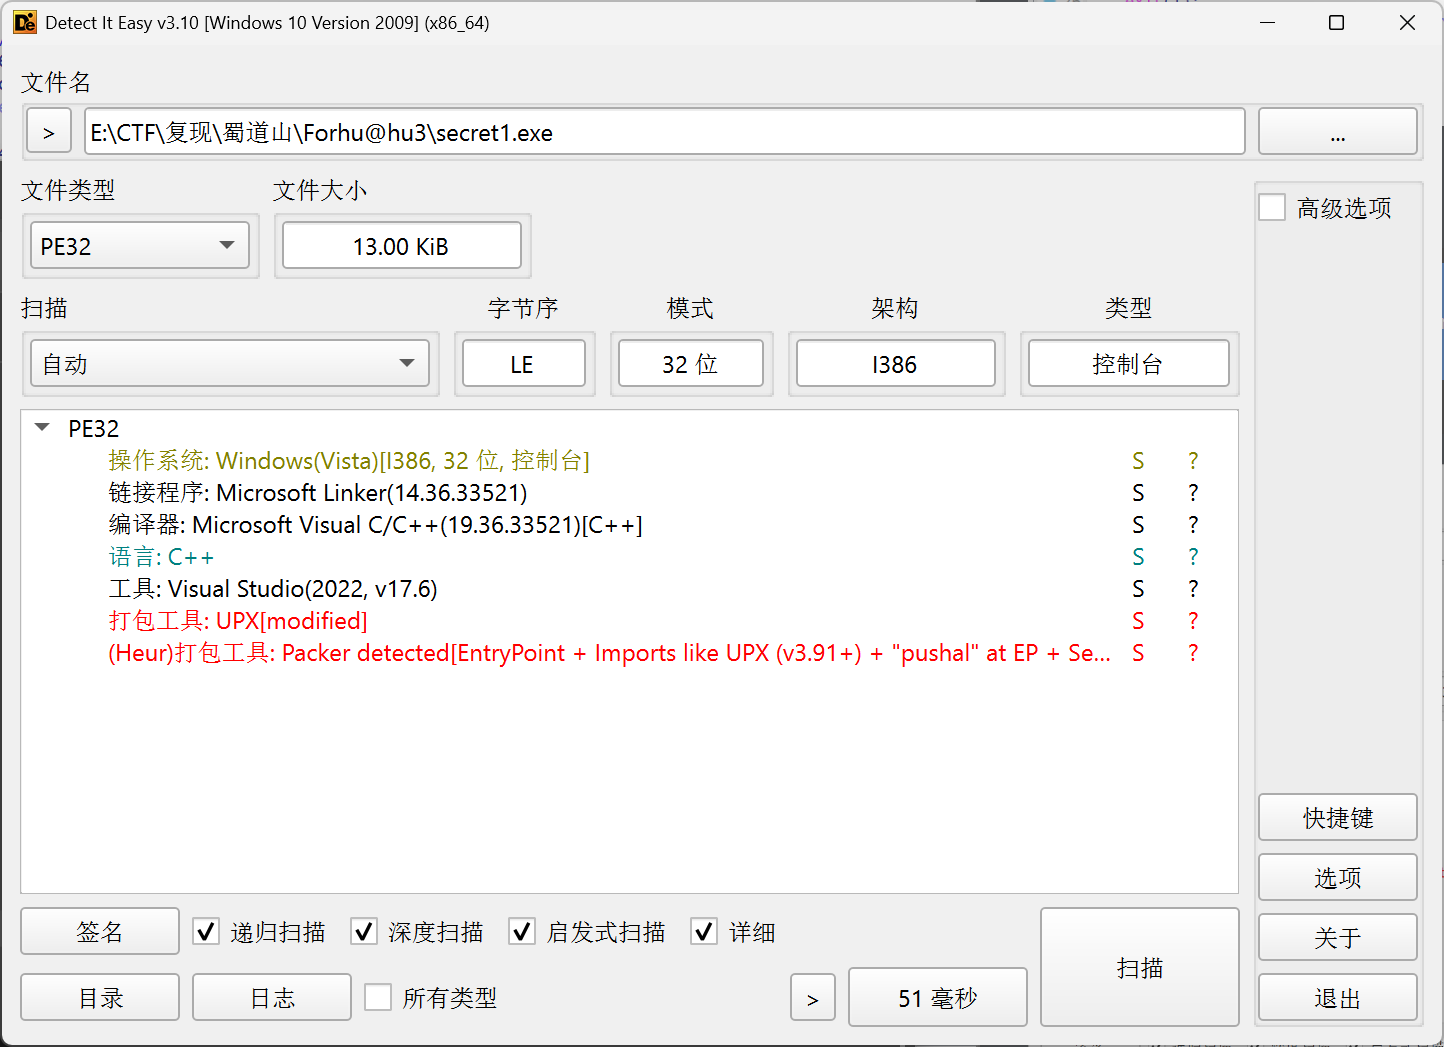Click the 13.00 KiB file size button

coord(402,246)
